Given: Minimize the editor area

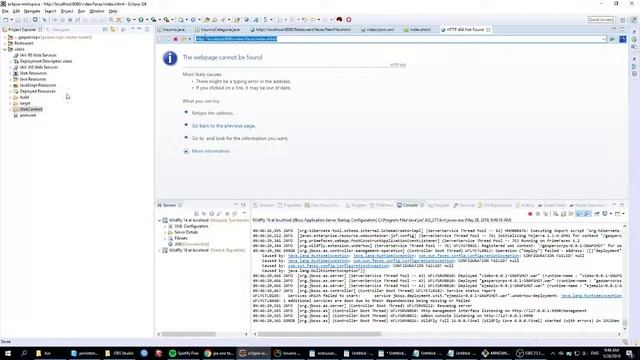Looking at the screenshot, I should 614,29.
